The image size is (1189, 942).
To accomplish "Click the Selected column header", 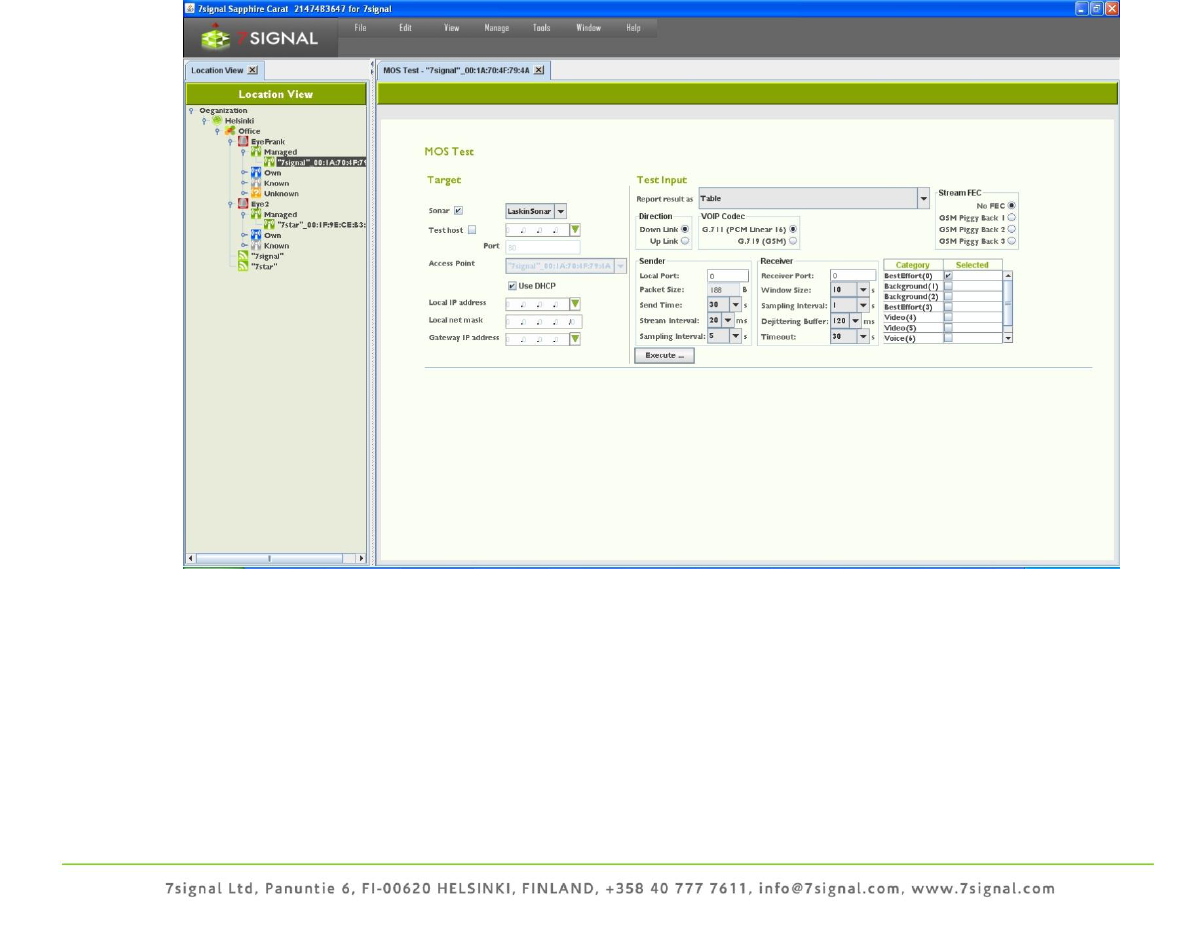I will pos(972,265).
